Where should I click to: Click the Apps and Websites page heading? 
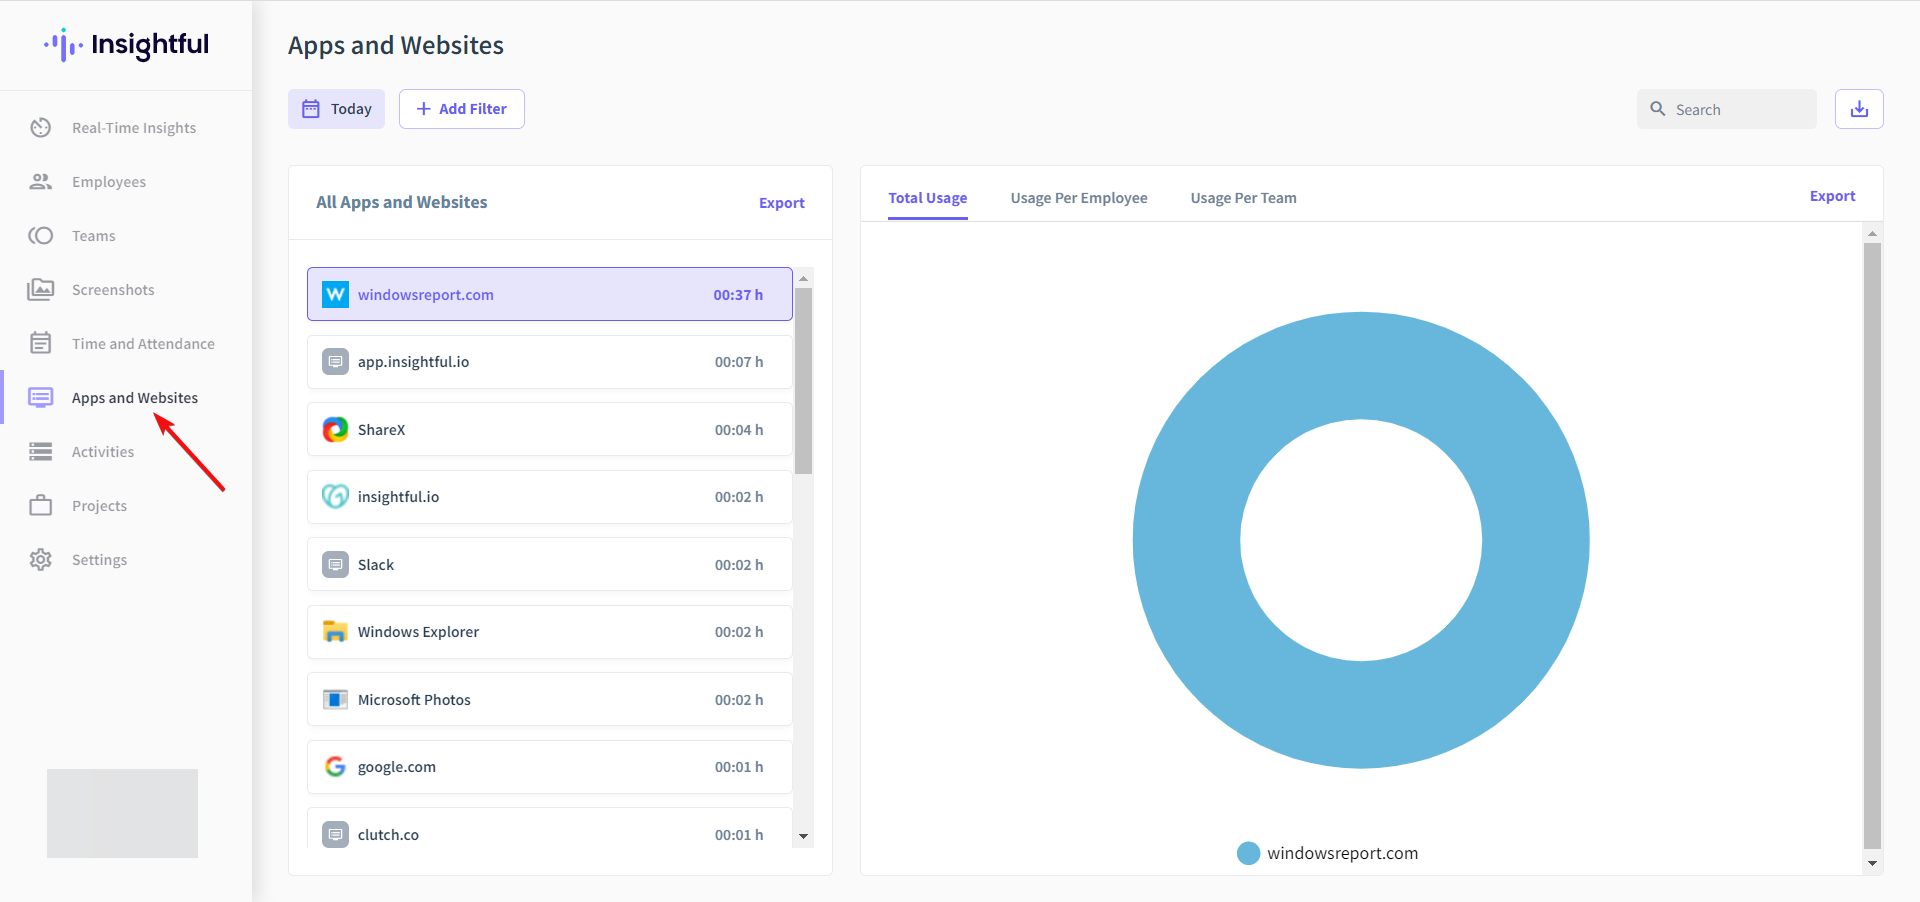[x=396, y=46]
